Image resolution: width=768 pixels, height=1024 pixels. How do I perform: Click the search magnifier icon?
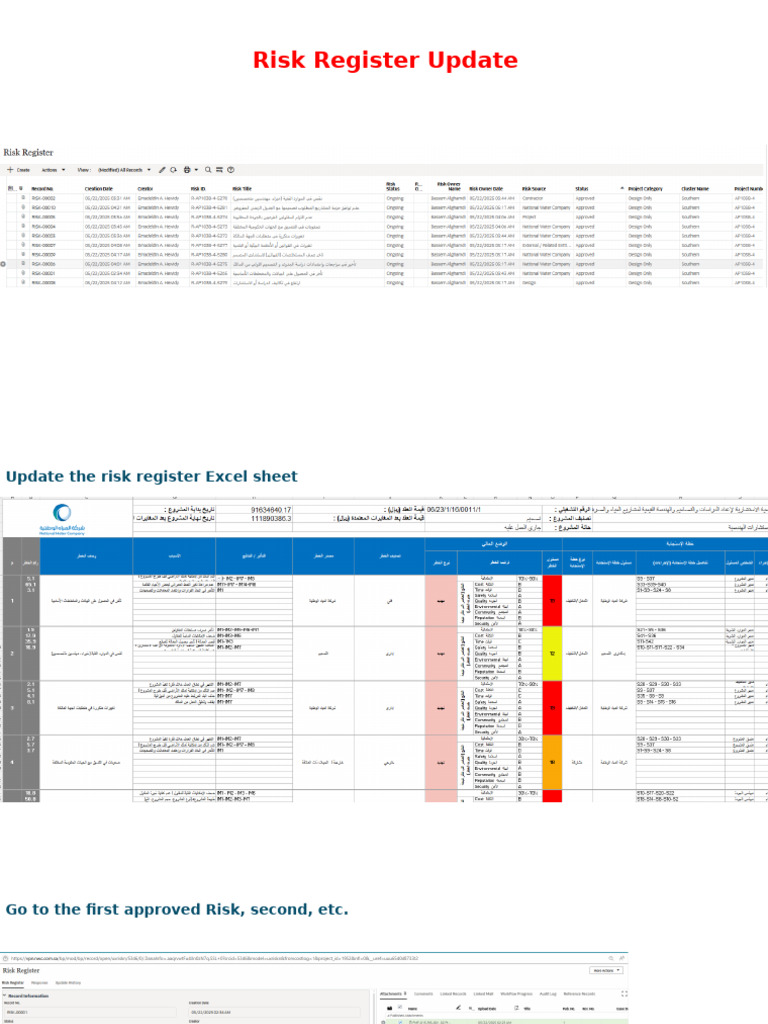208,170
